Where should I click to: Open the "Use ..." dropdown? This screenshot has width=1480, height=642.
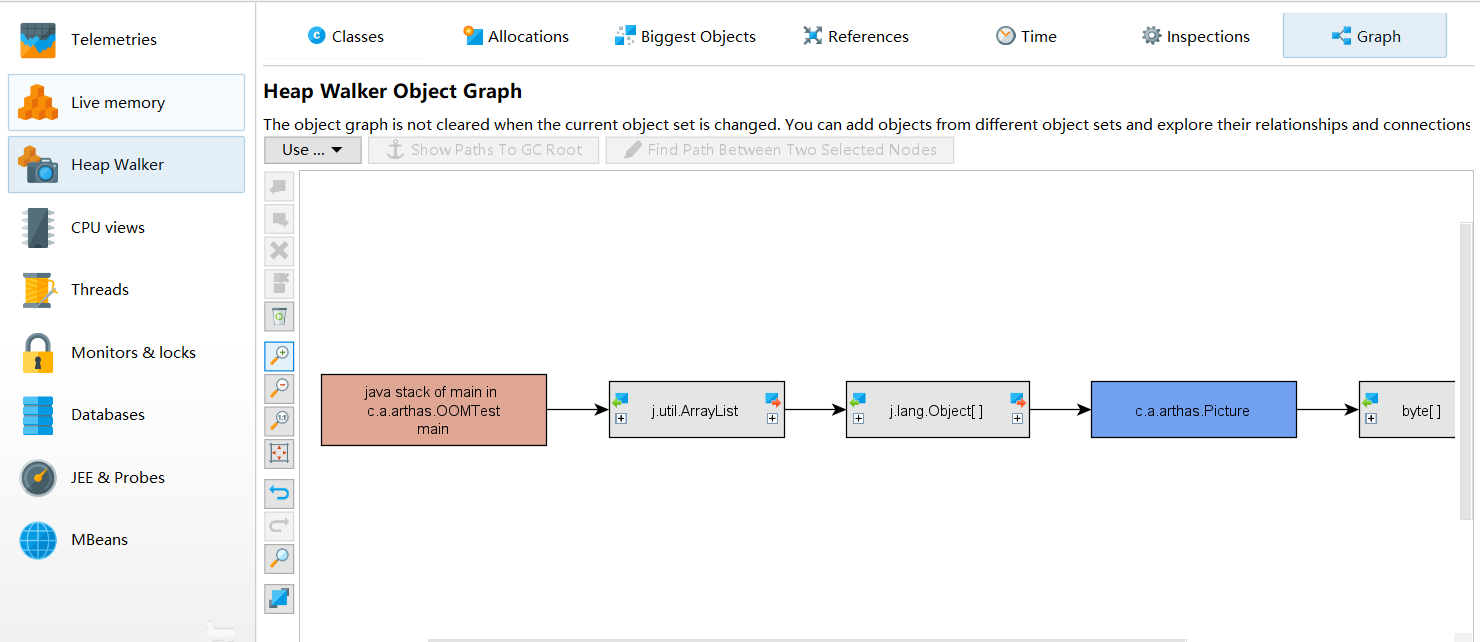312,150
